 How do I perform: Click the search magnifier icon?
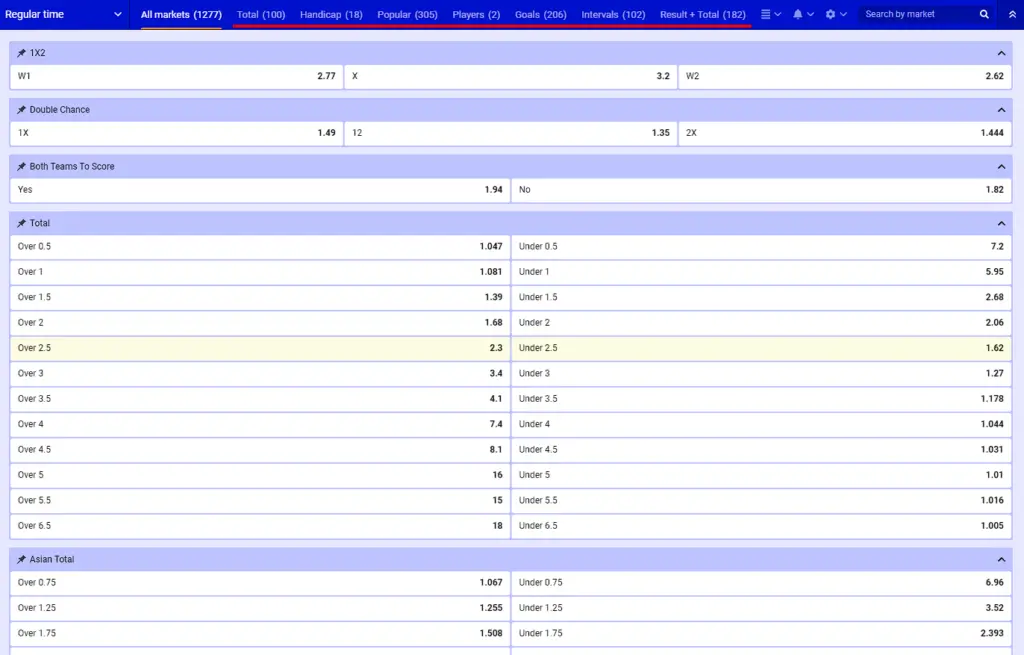click(984, 15)
